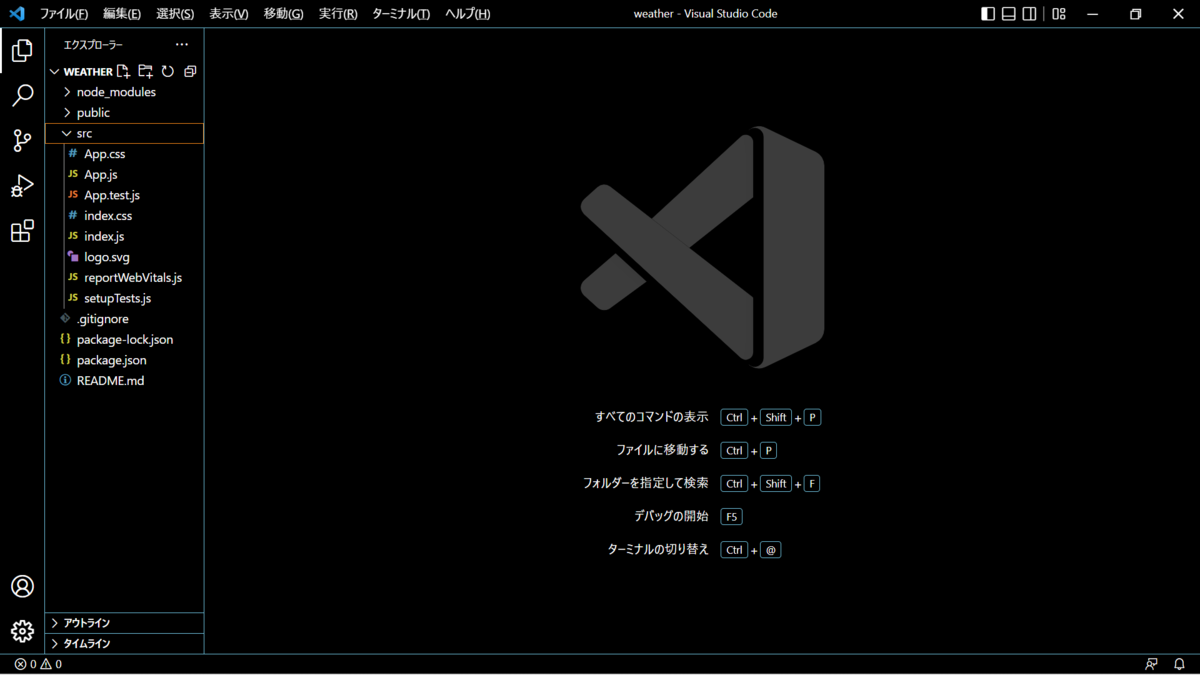The height and width of the screenshot is (675, 1200).
Task: Open the Source Control view
Action: pyautogui.click(x=22, y=140)
